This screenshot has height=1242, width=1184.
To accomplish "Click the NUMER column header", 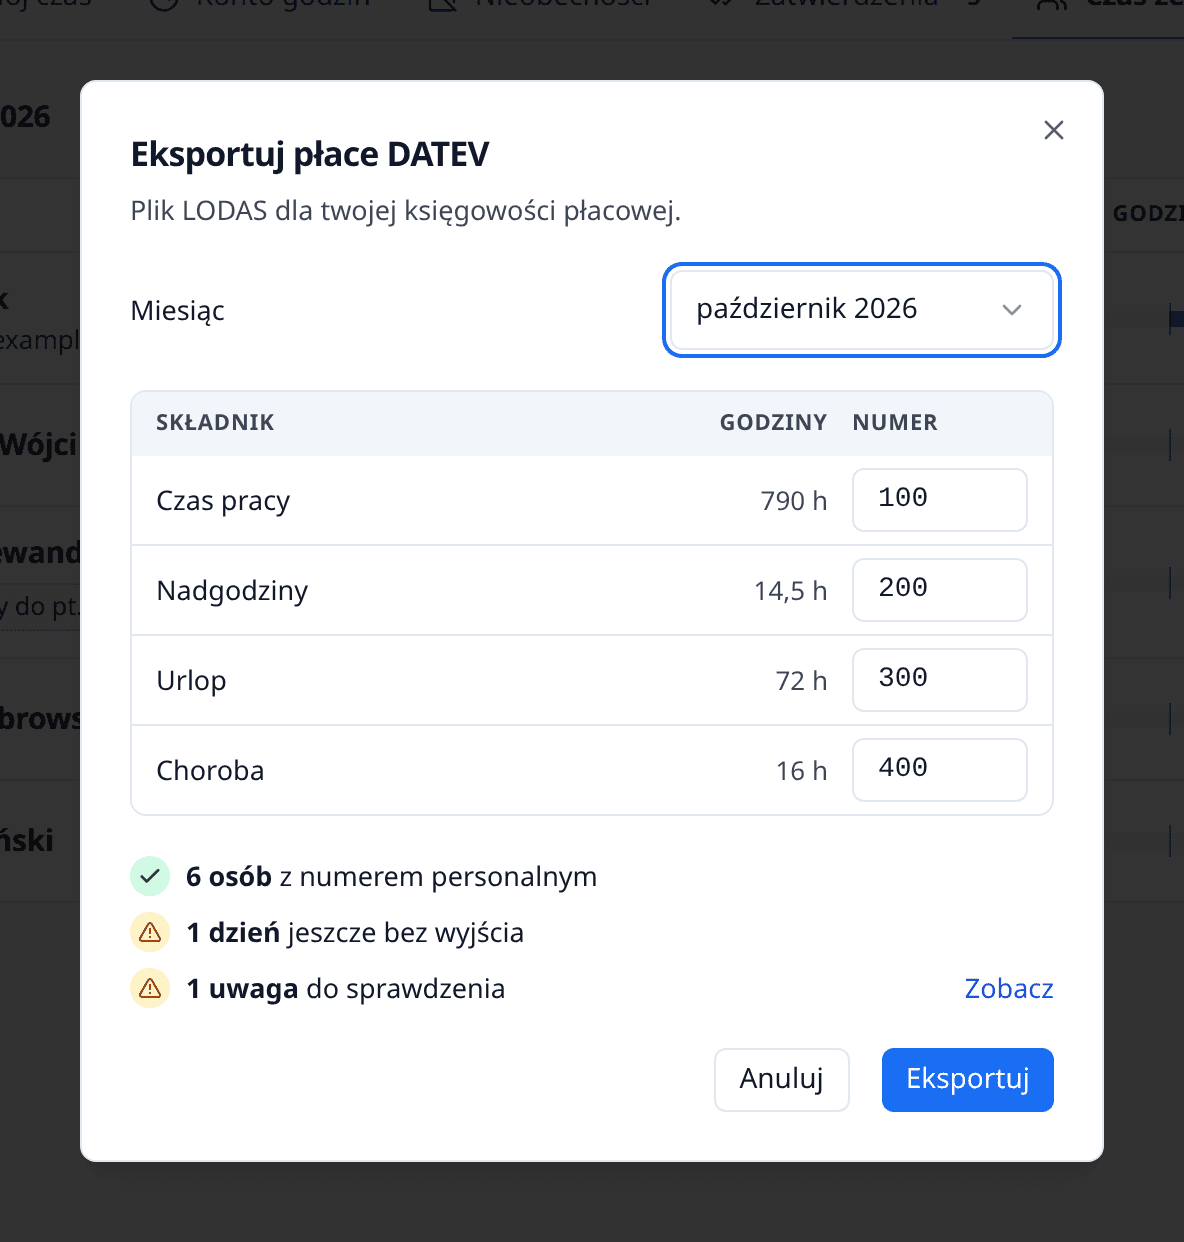I will (x=895, y=422).
